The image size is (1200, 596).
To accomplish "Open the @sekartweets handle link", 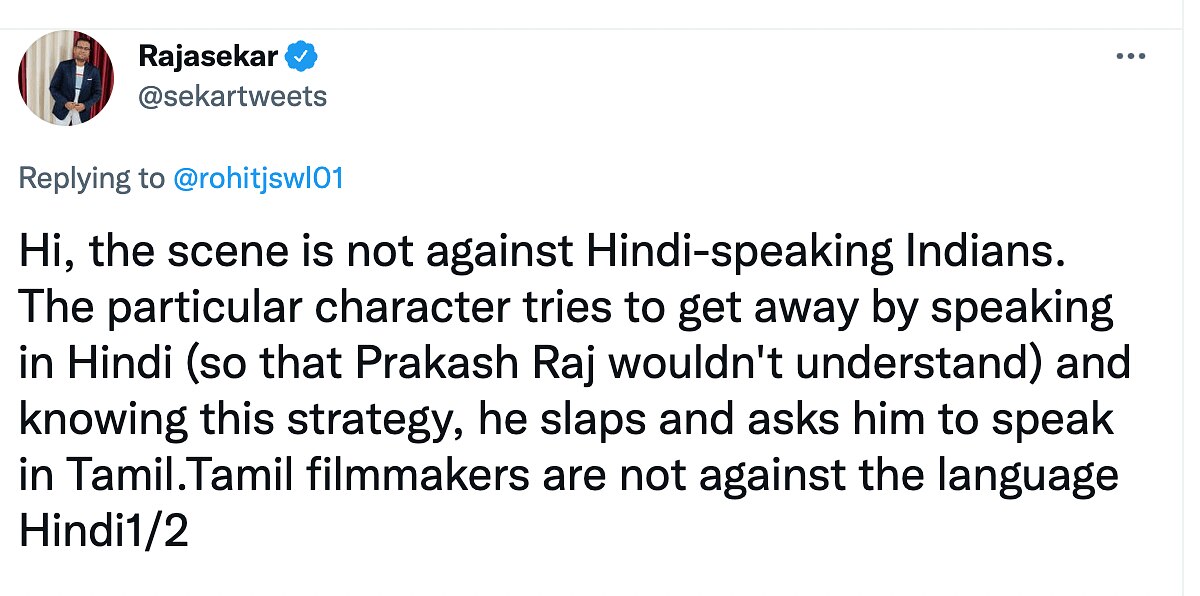I will [231, 96].
